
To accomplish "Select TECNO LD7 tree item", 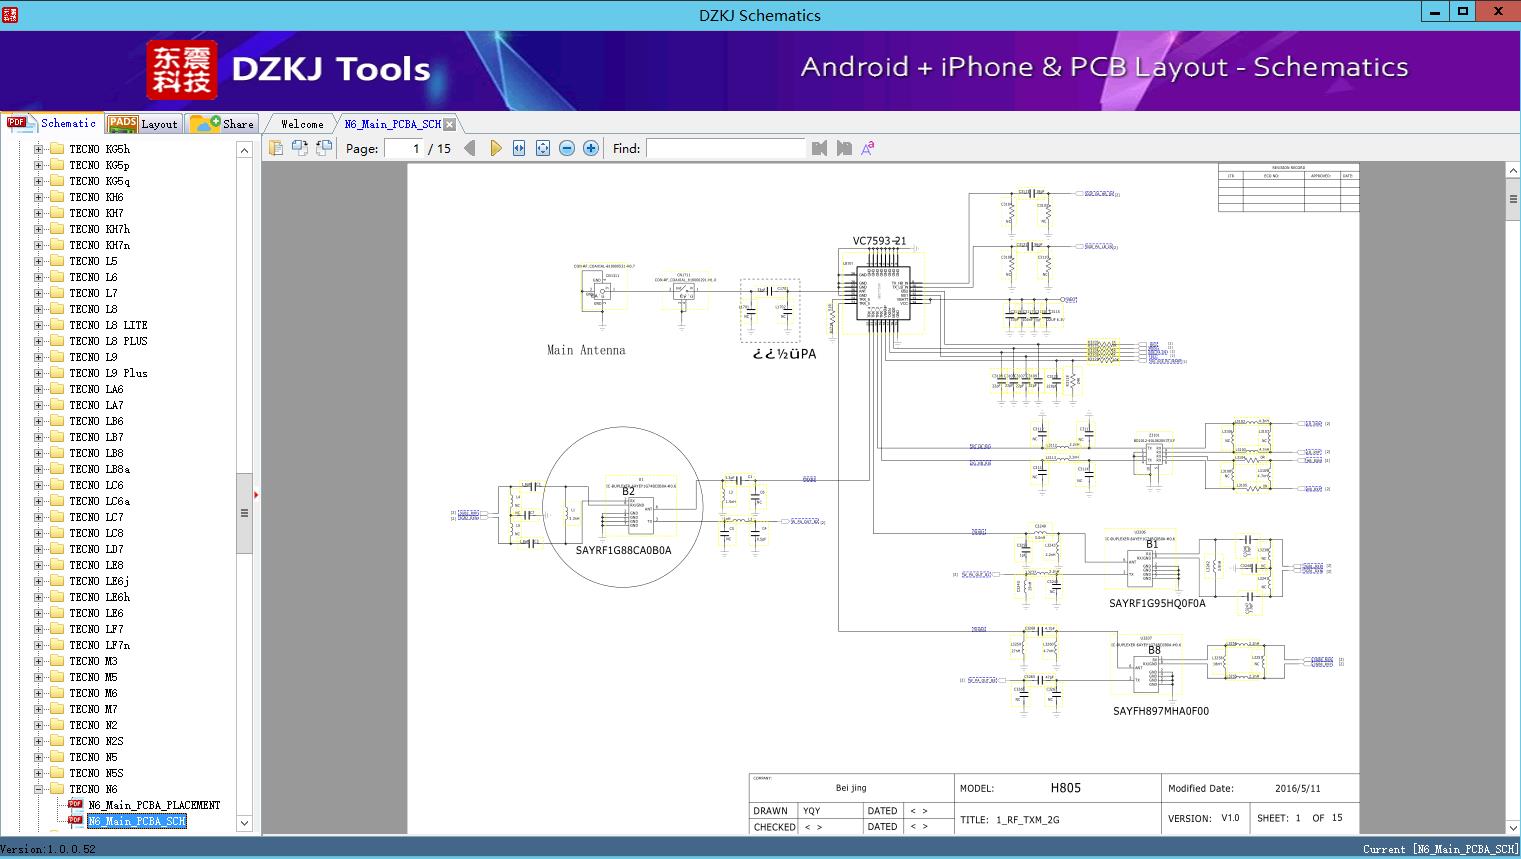I will (x=96, y=549).
